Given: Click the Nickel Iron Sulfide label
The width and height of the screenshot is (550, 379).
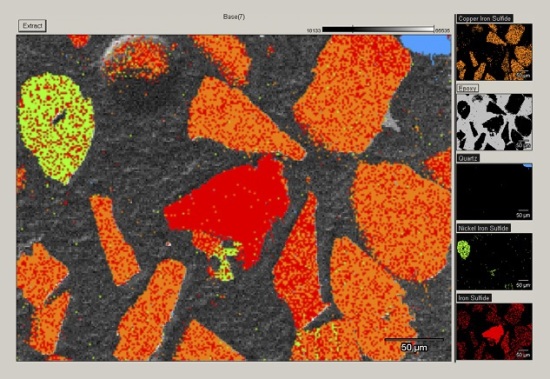Looking at the screenshot, I should coord(483,228).
